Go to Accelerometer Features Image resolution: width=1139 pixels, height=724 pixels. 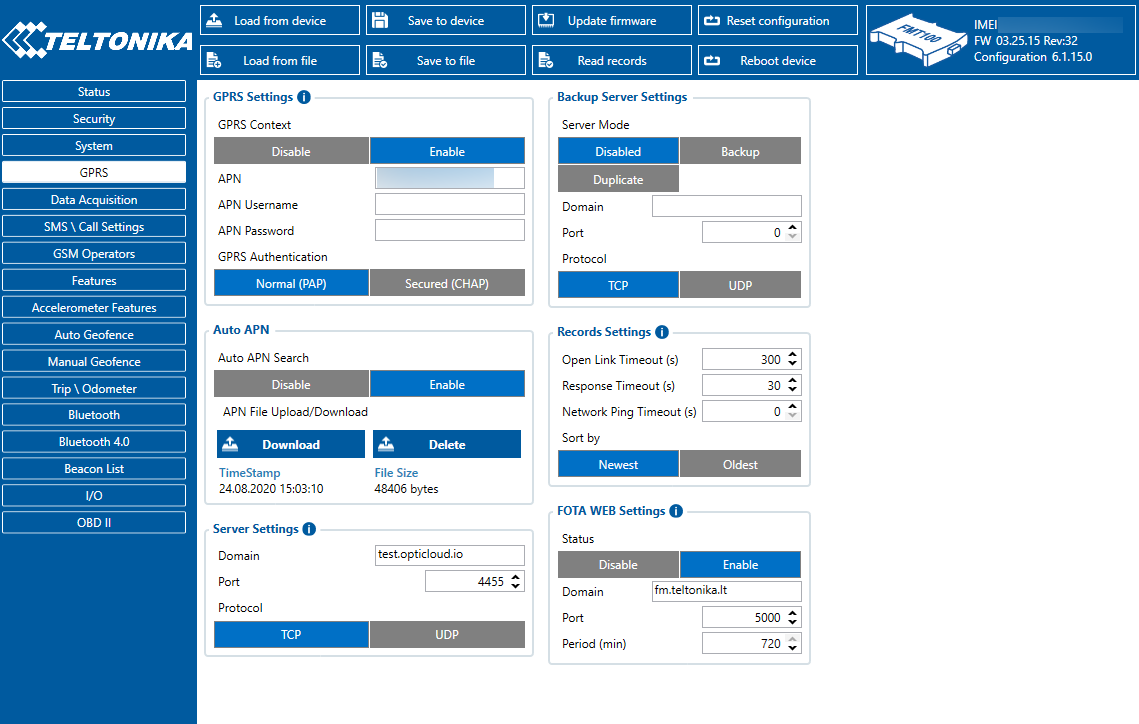(94, 307)
